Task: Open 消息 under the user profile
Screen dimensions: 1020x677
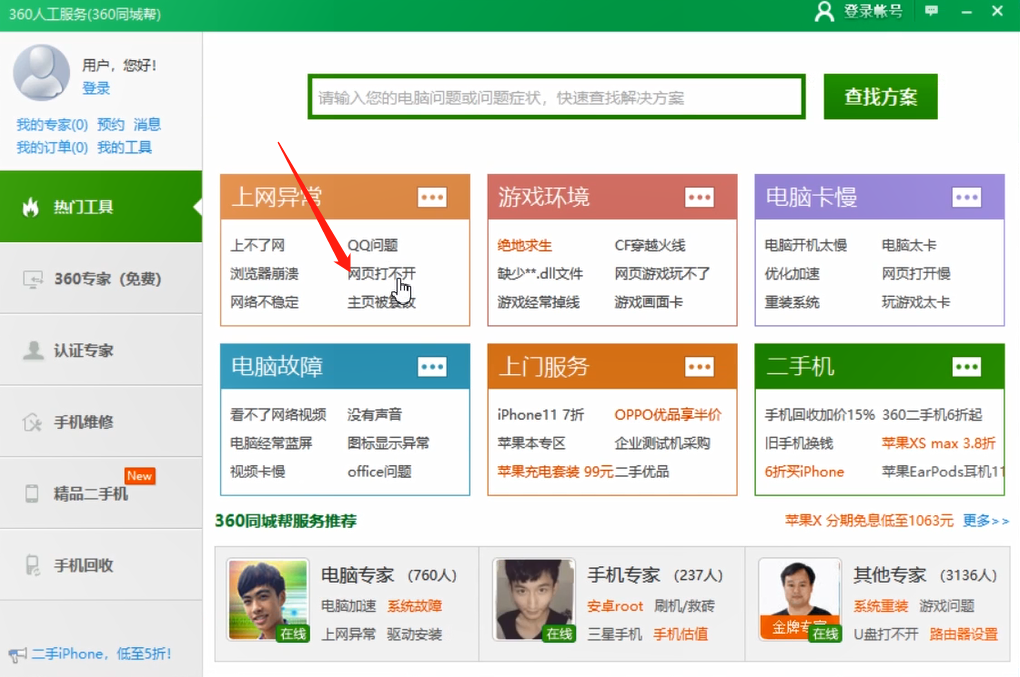Action: pyautogui.click(x=146, y=124)
